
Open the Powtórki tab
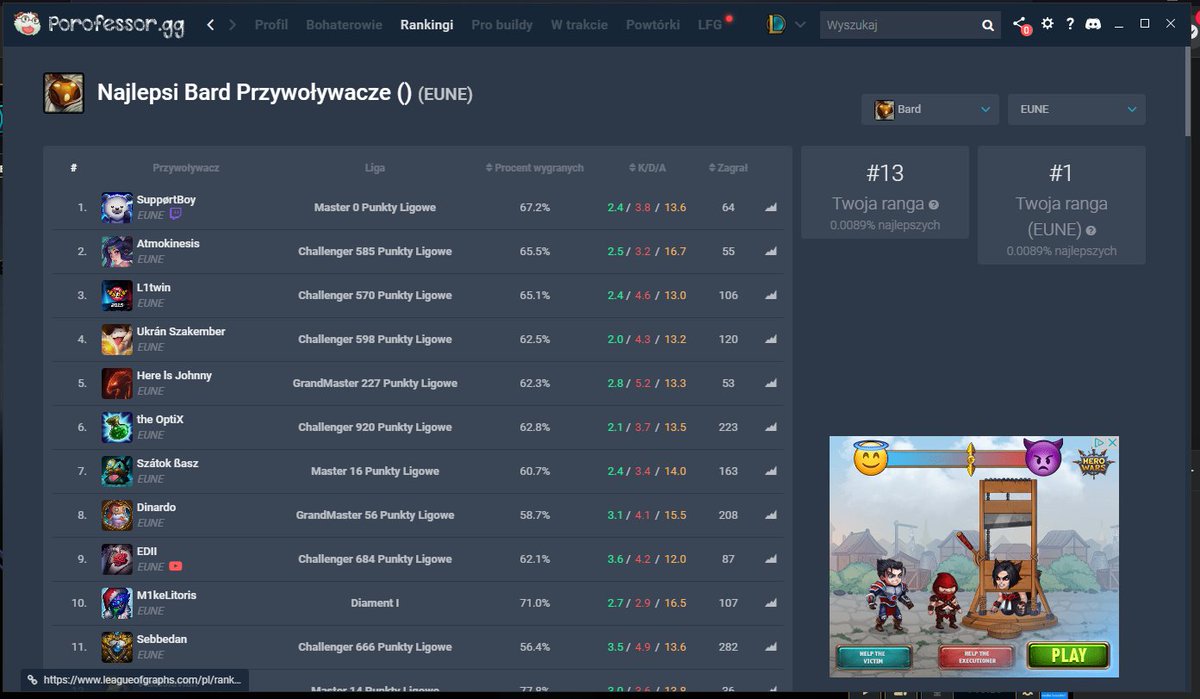tap(653, 25)
